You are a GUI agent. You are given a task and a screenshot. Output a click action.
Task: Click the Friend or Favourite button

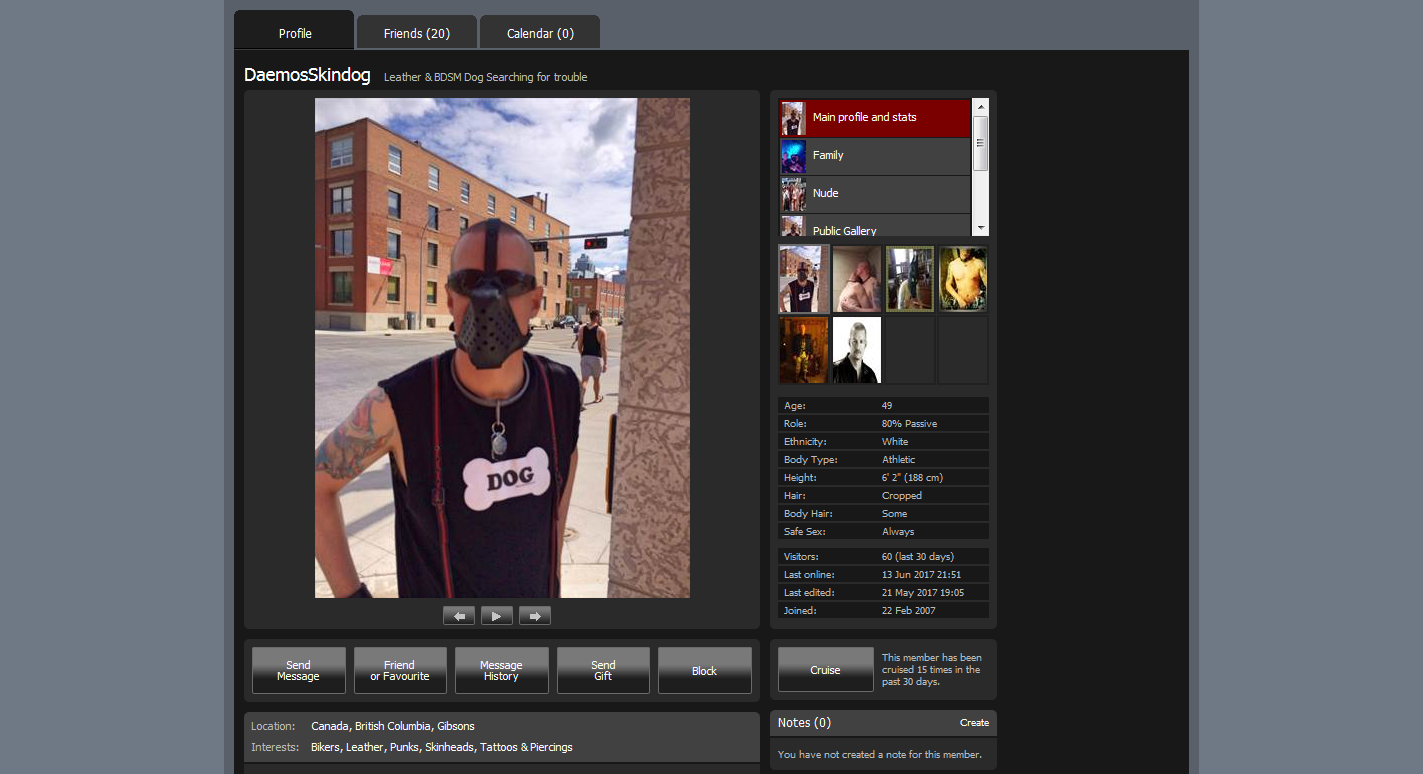[x=400, y=670]
